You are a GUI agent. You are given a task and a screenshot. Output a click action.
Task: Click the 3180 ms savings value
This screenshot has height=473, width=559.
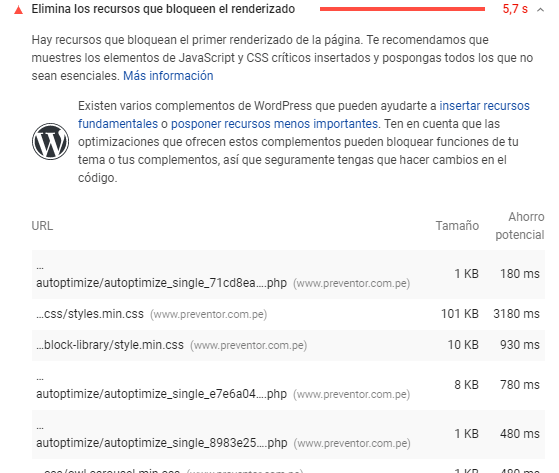[x=516, y=314]
